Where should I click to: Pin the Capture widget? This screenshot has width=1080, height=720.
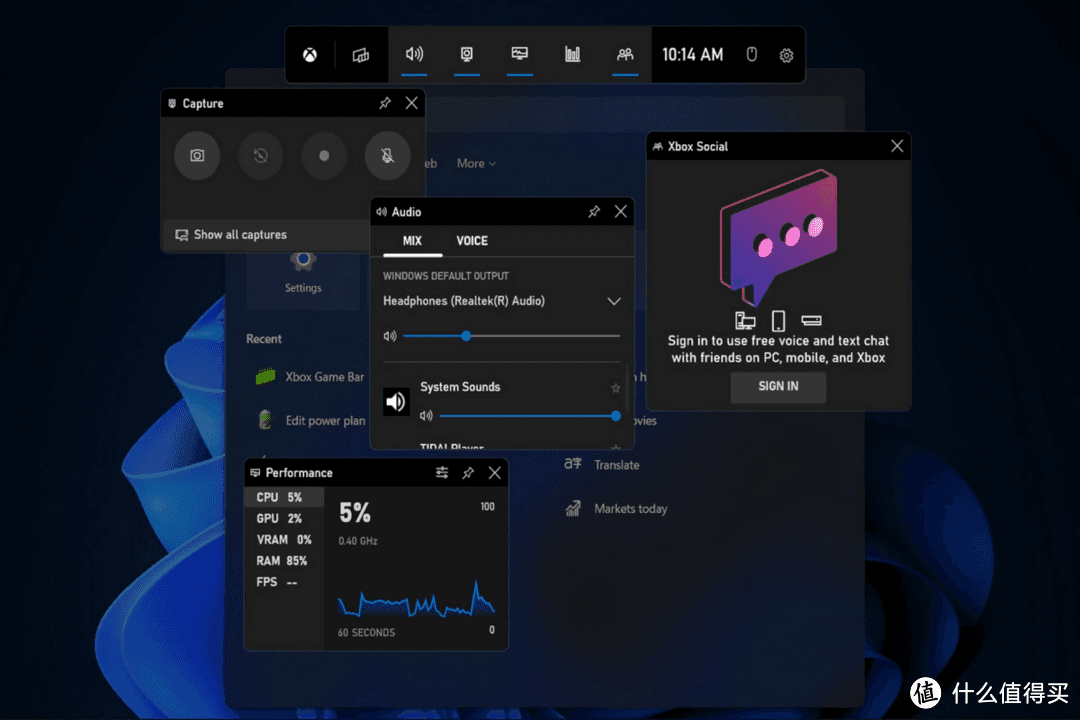click(384, 103)
